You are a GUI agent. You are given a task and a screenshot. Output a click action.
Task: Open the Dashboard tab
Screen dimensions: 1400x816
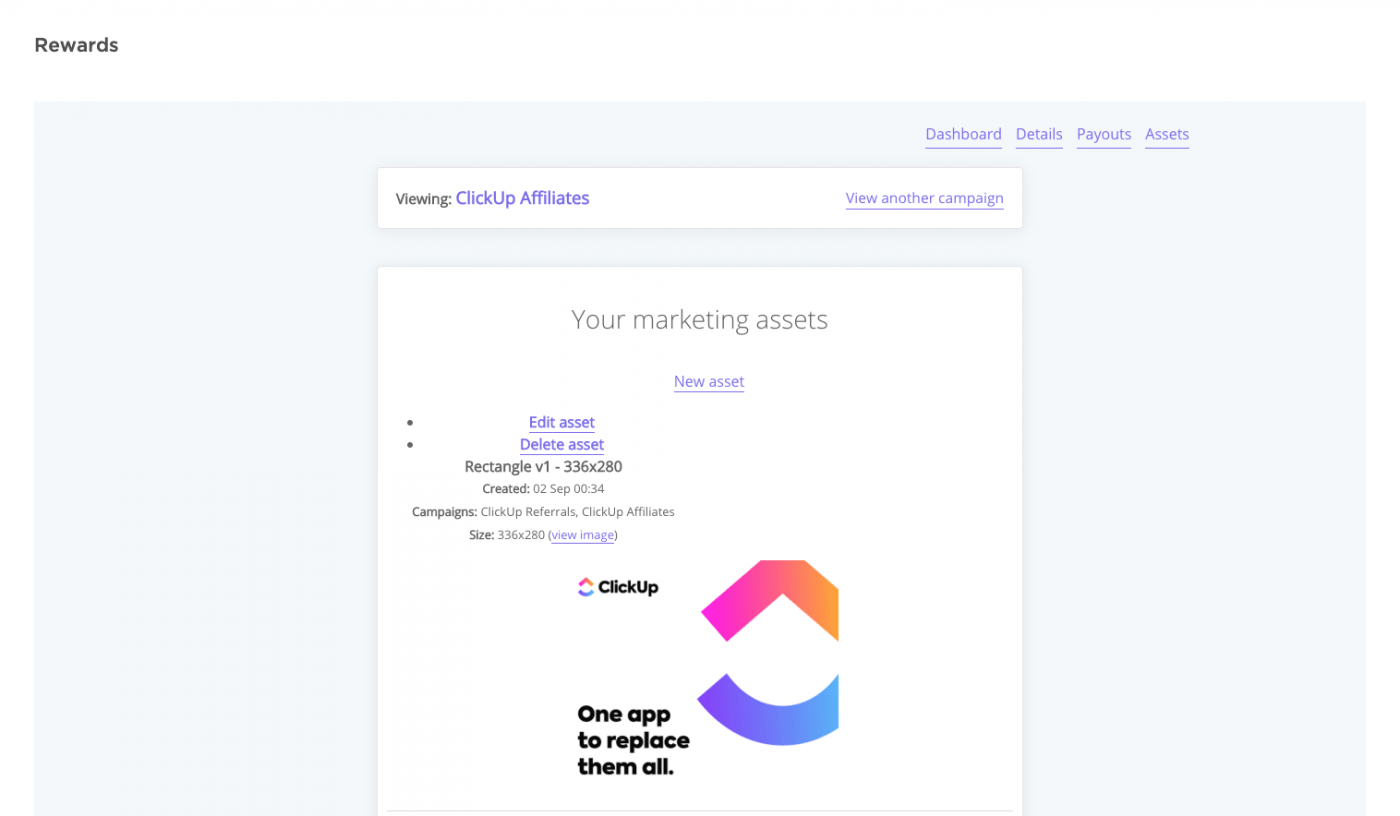pyautogui.click(x=963, y=134)
